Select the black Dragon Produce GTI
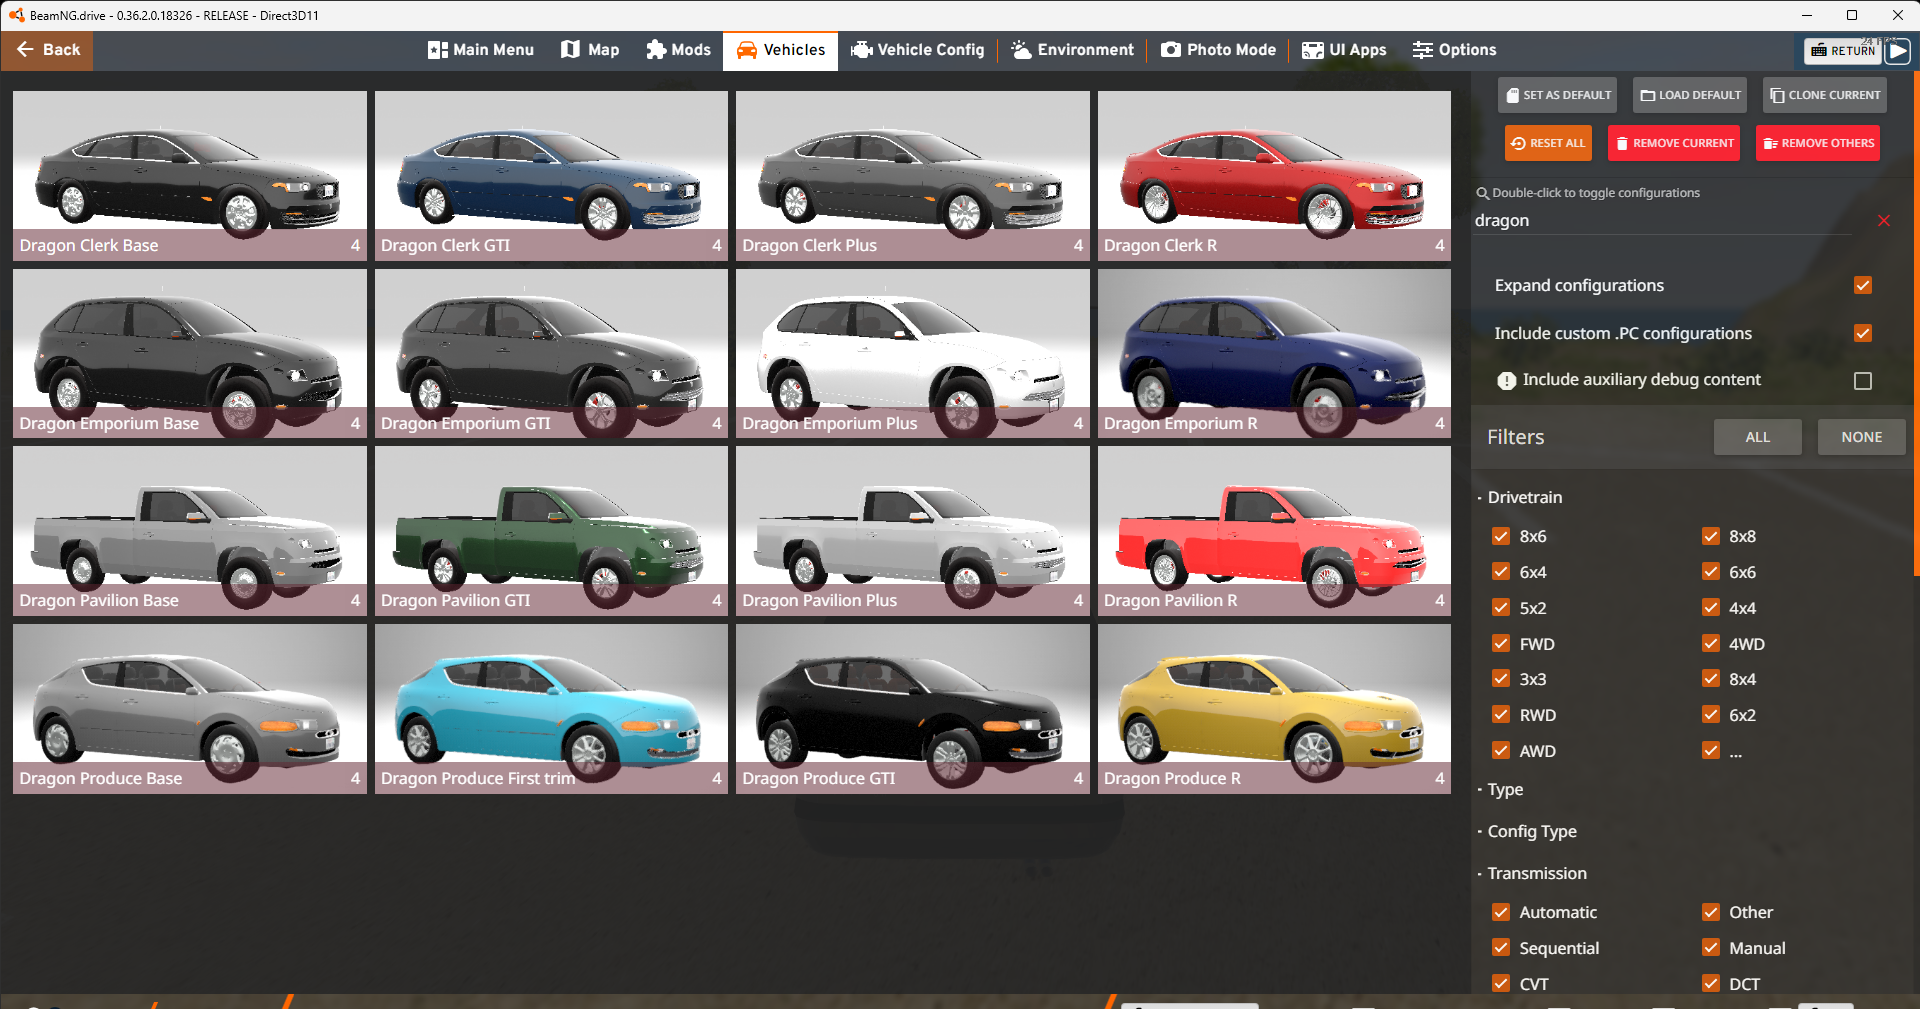This screenshot has height=1009, width=1920. (913, 709)
